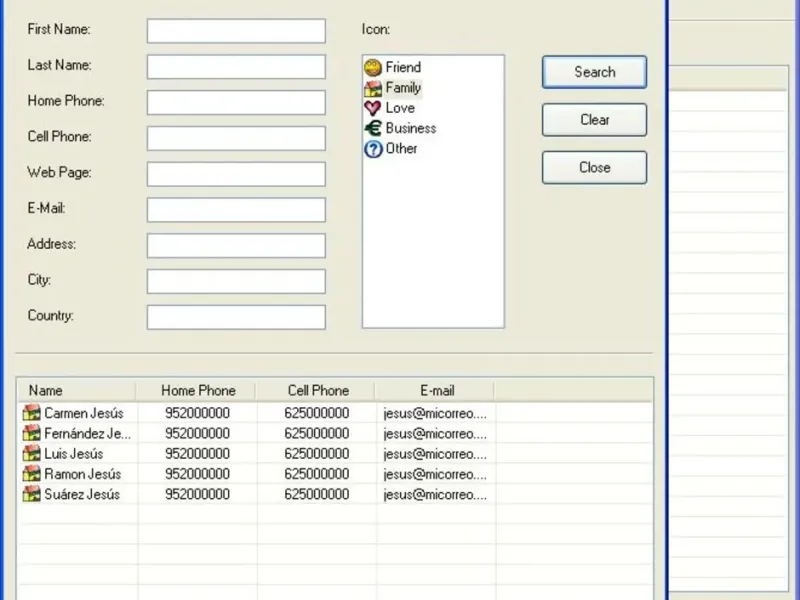This screenshot has width=800, height=600.
Task: Focus the Country input field
Action: point(236,317)
